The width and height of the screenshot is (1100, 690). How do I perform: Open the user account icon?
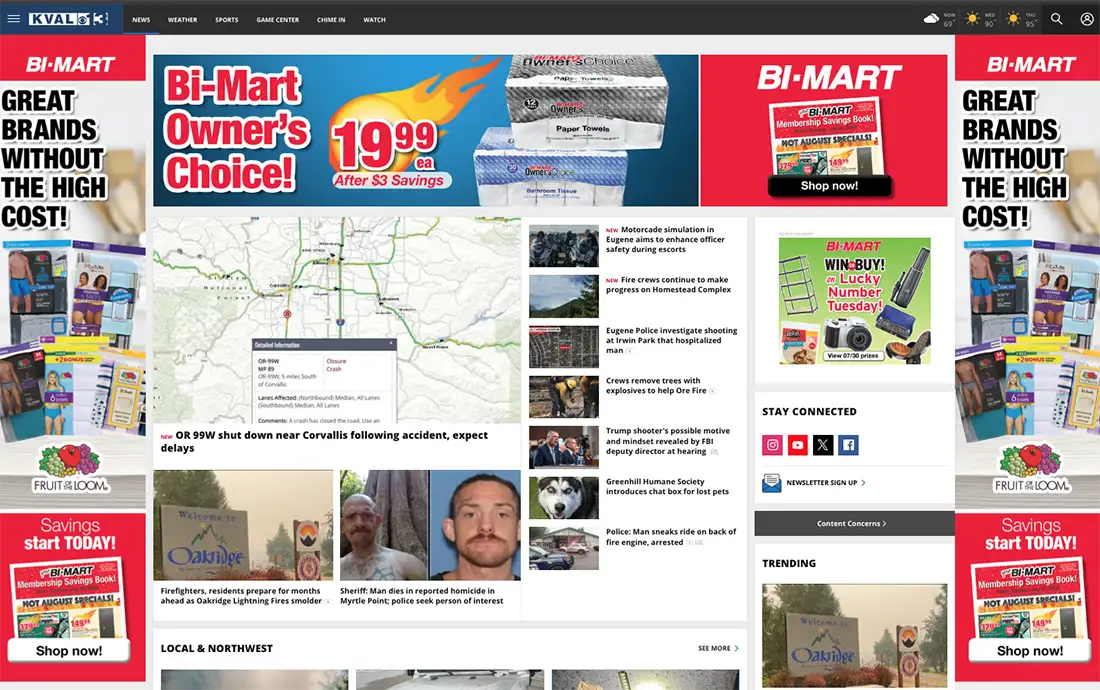coord(1087,19)
